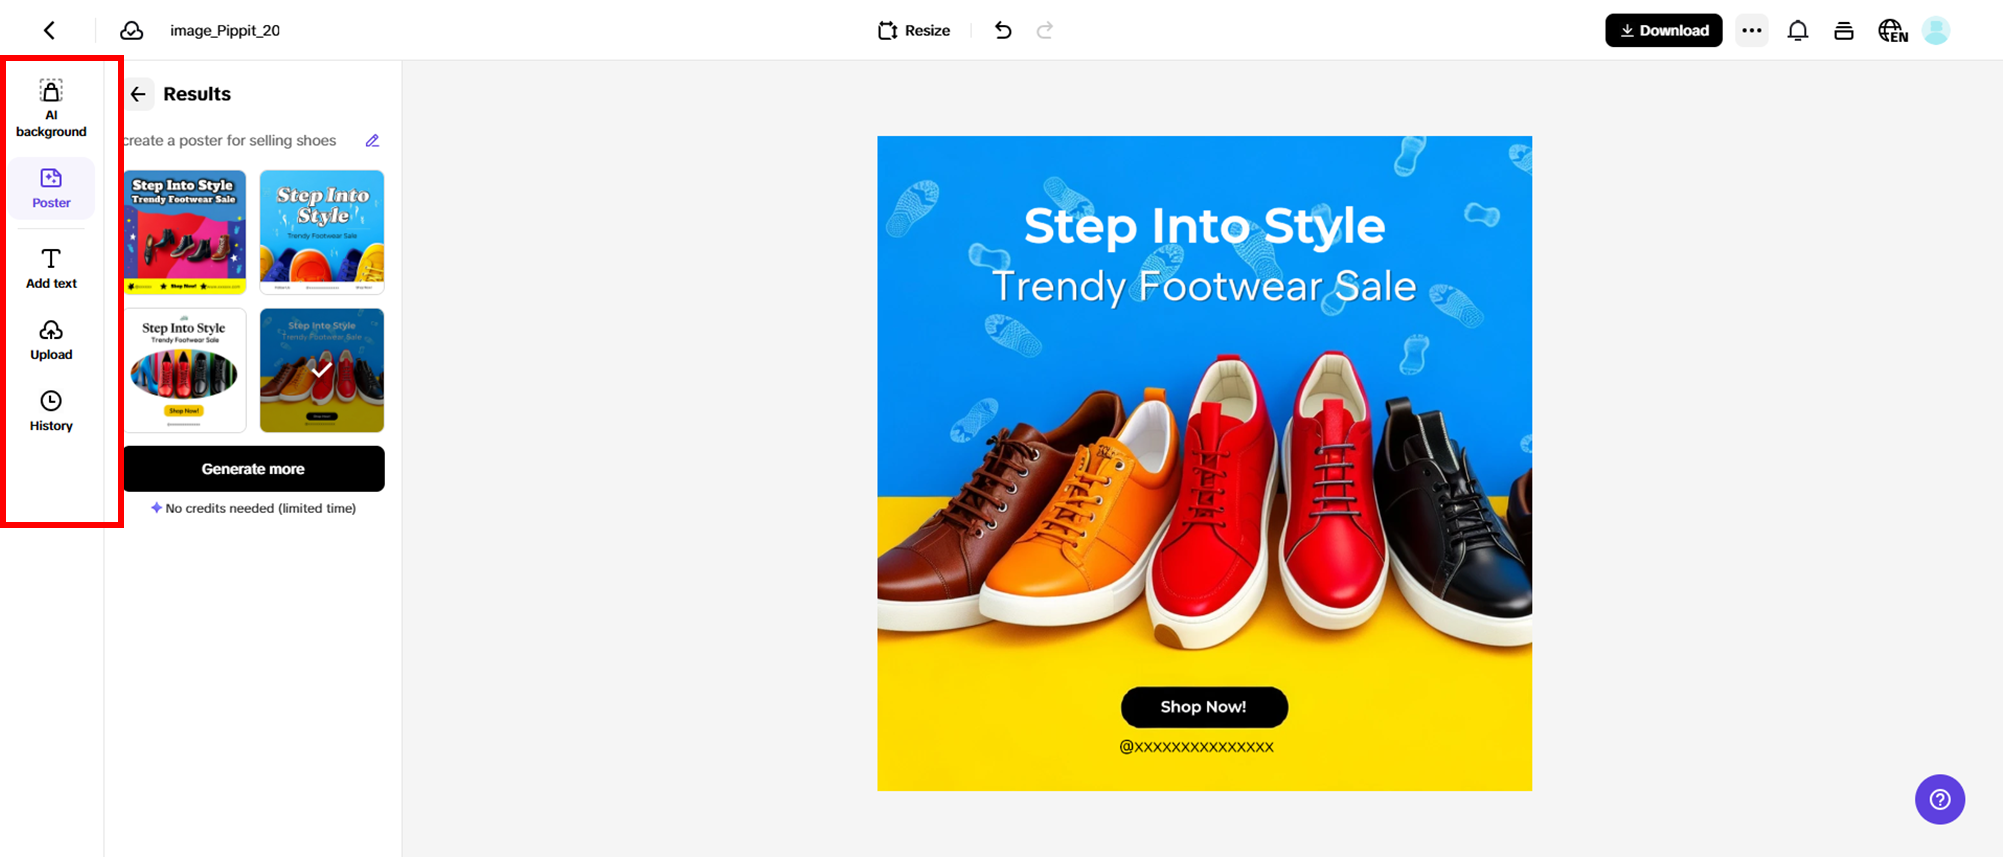Open the three-dots more options menu
Image resolution: width=2003 pixels, height=857 pixels.
click(x=1751, y=30)
